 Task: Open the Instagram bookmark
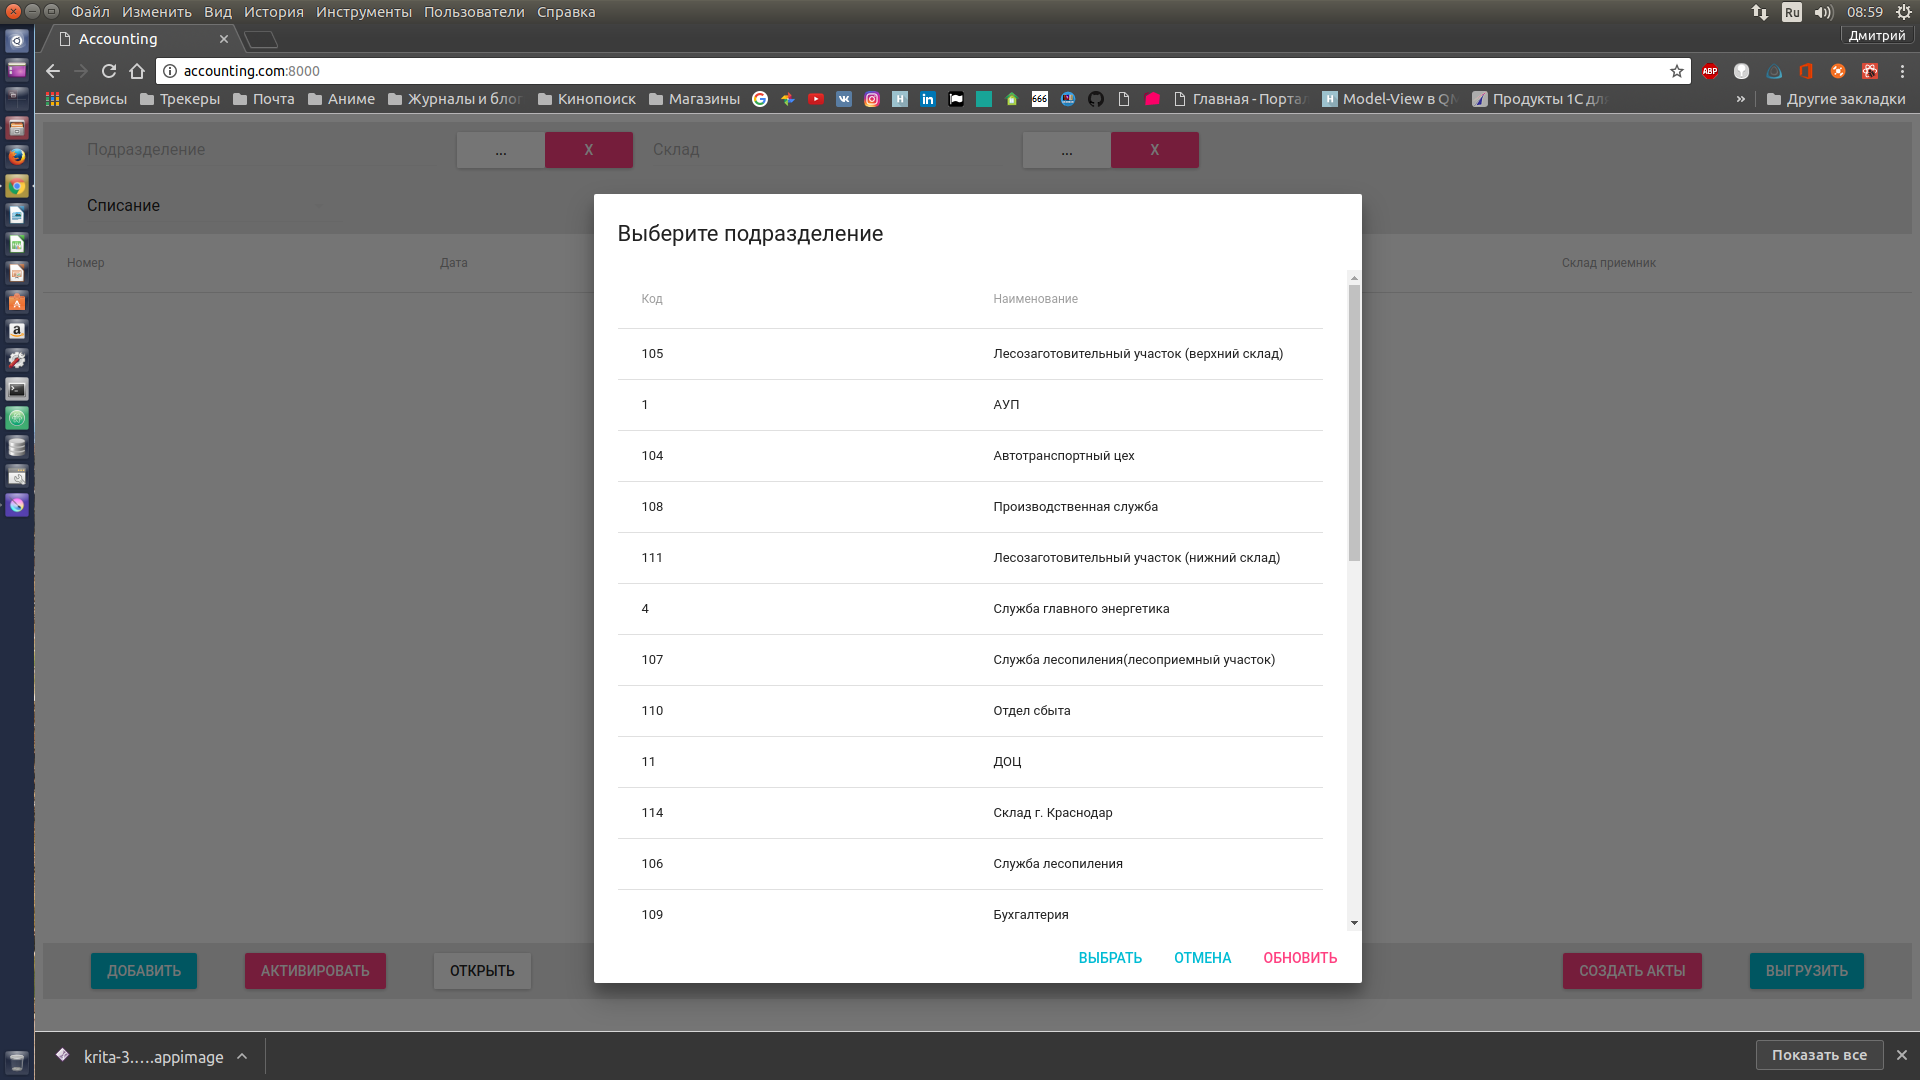coord(872,99)
